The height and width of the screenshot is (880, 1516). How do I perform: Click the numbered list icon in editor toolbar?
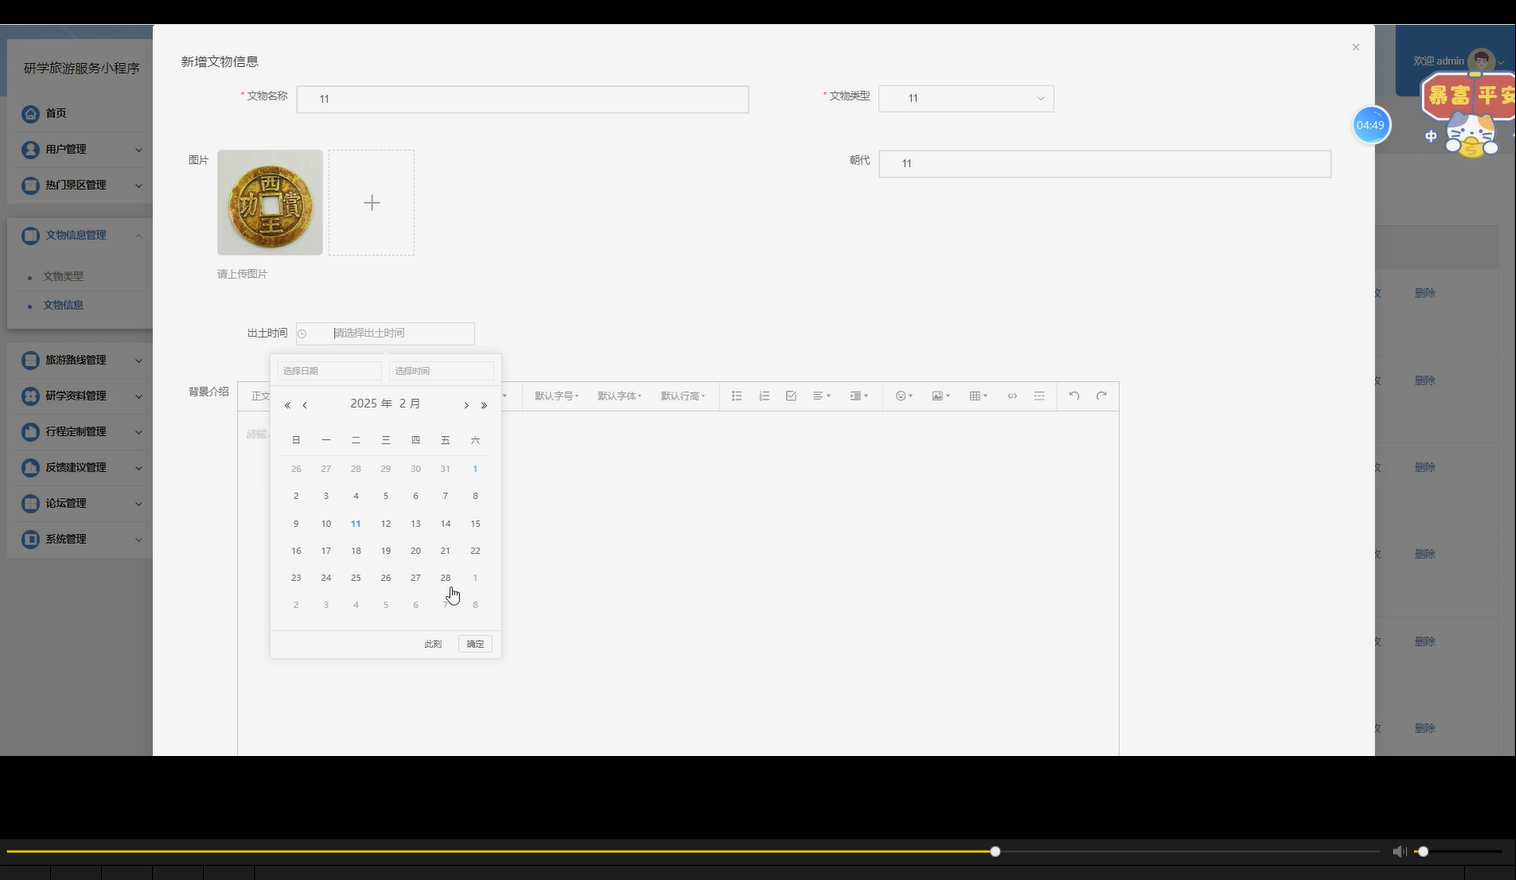[764, 396]
